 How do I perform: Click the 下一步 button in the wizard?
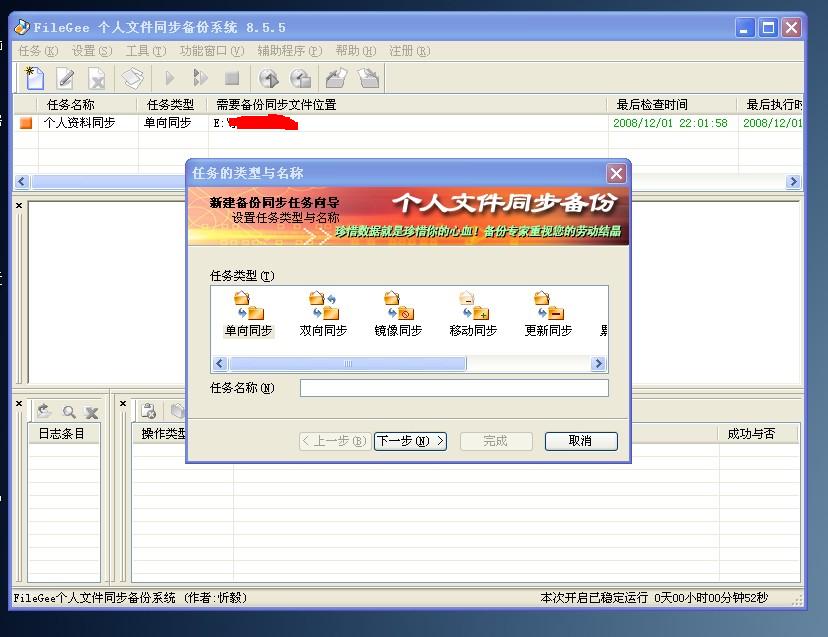(x=410, y=441)
